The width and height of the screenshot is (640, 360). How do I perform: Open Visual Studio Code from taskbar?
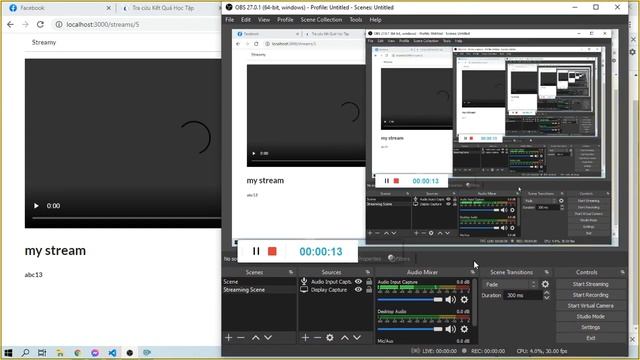click(x=112, y=353)
